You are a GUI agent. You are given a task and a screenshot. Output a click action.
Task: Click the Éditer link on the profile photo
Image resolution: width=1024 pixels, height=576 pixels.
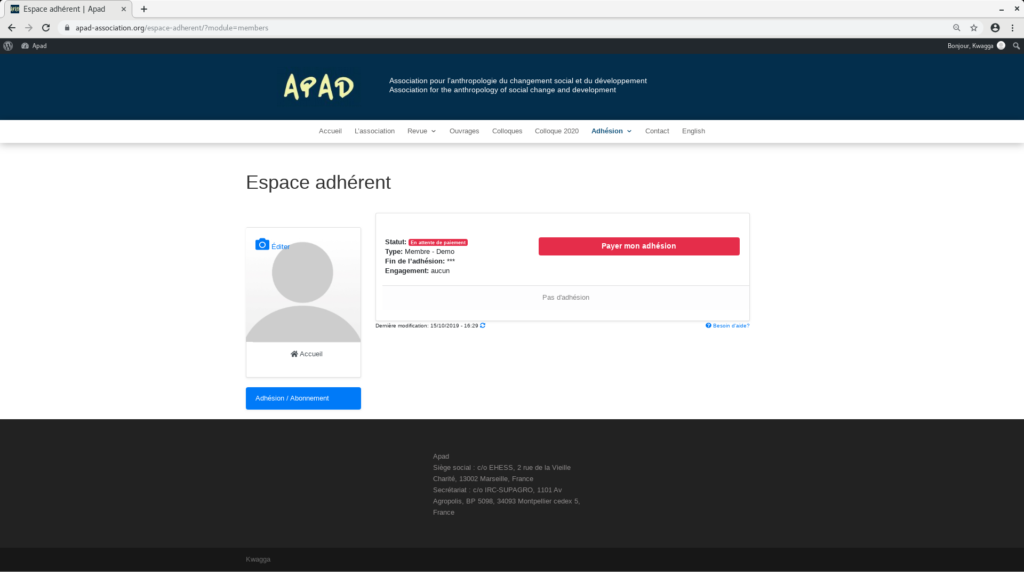280,247
